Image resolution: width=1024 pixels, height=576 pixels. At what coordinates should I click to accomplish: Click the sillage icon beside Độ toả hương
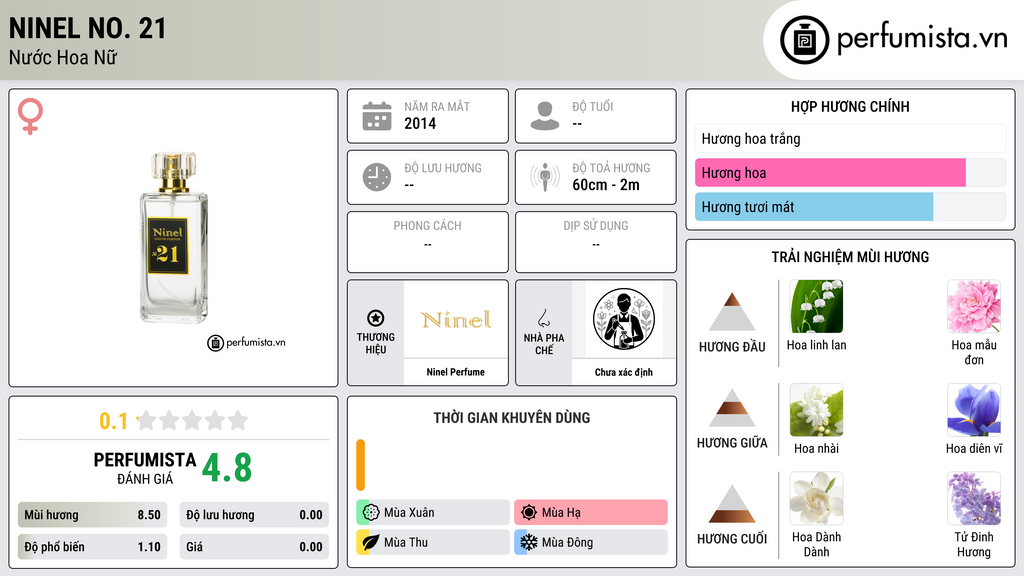click(545, 177)
